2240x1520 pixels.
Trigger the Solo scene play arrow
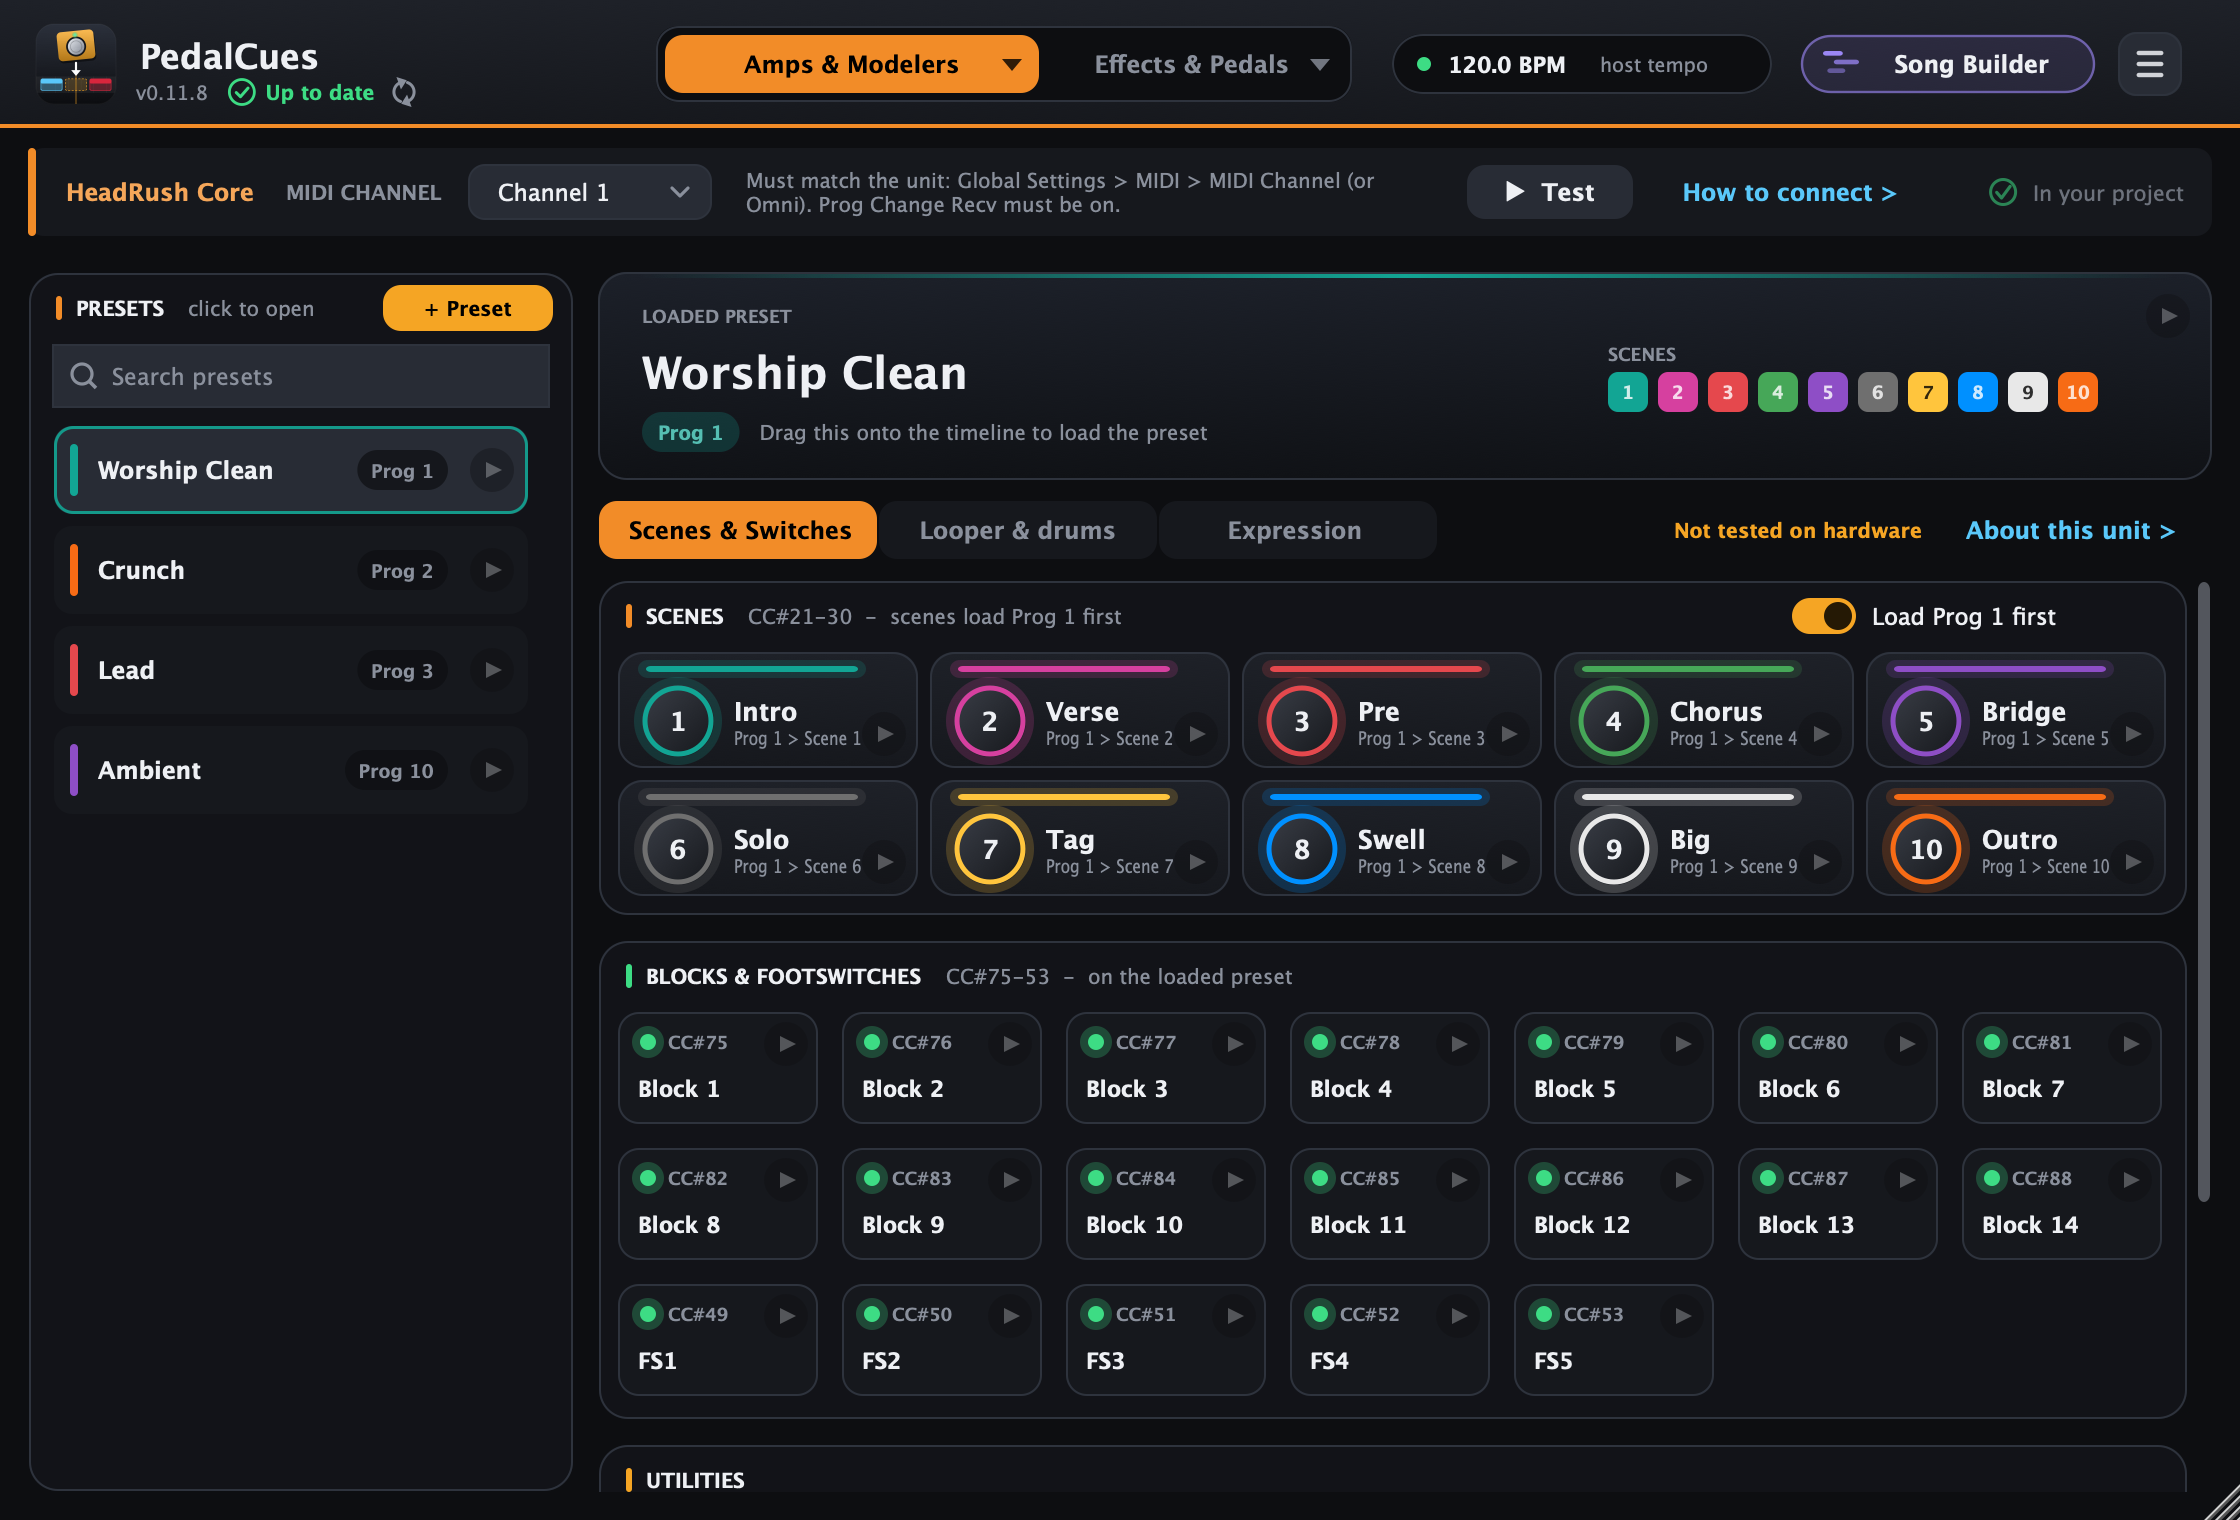885,862
